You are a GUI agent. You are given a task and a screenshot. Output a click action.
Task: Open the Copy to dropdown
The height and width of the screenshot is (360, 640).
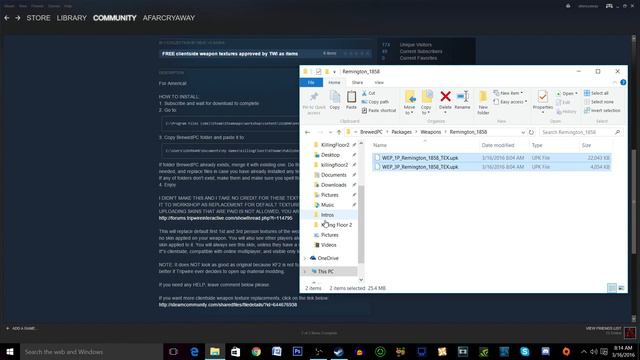coord(426,109)
